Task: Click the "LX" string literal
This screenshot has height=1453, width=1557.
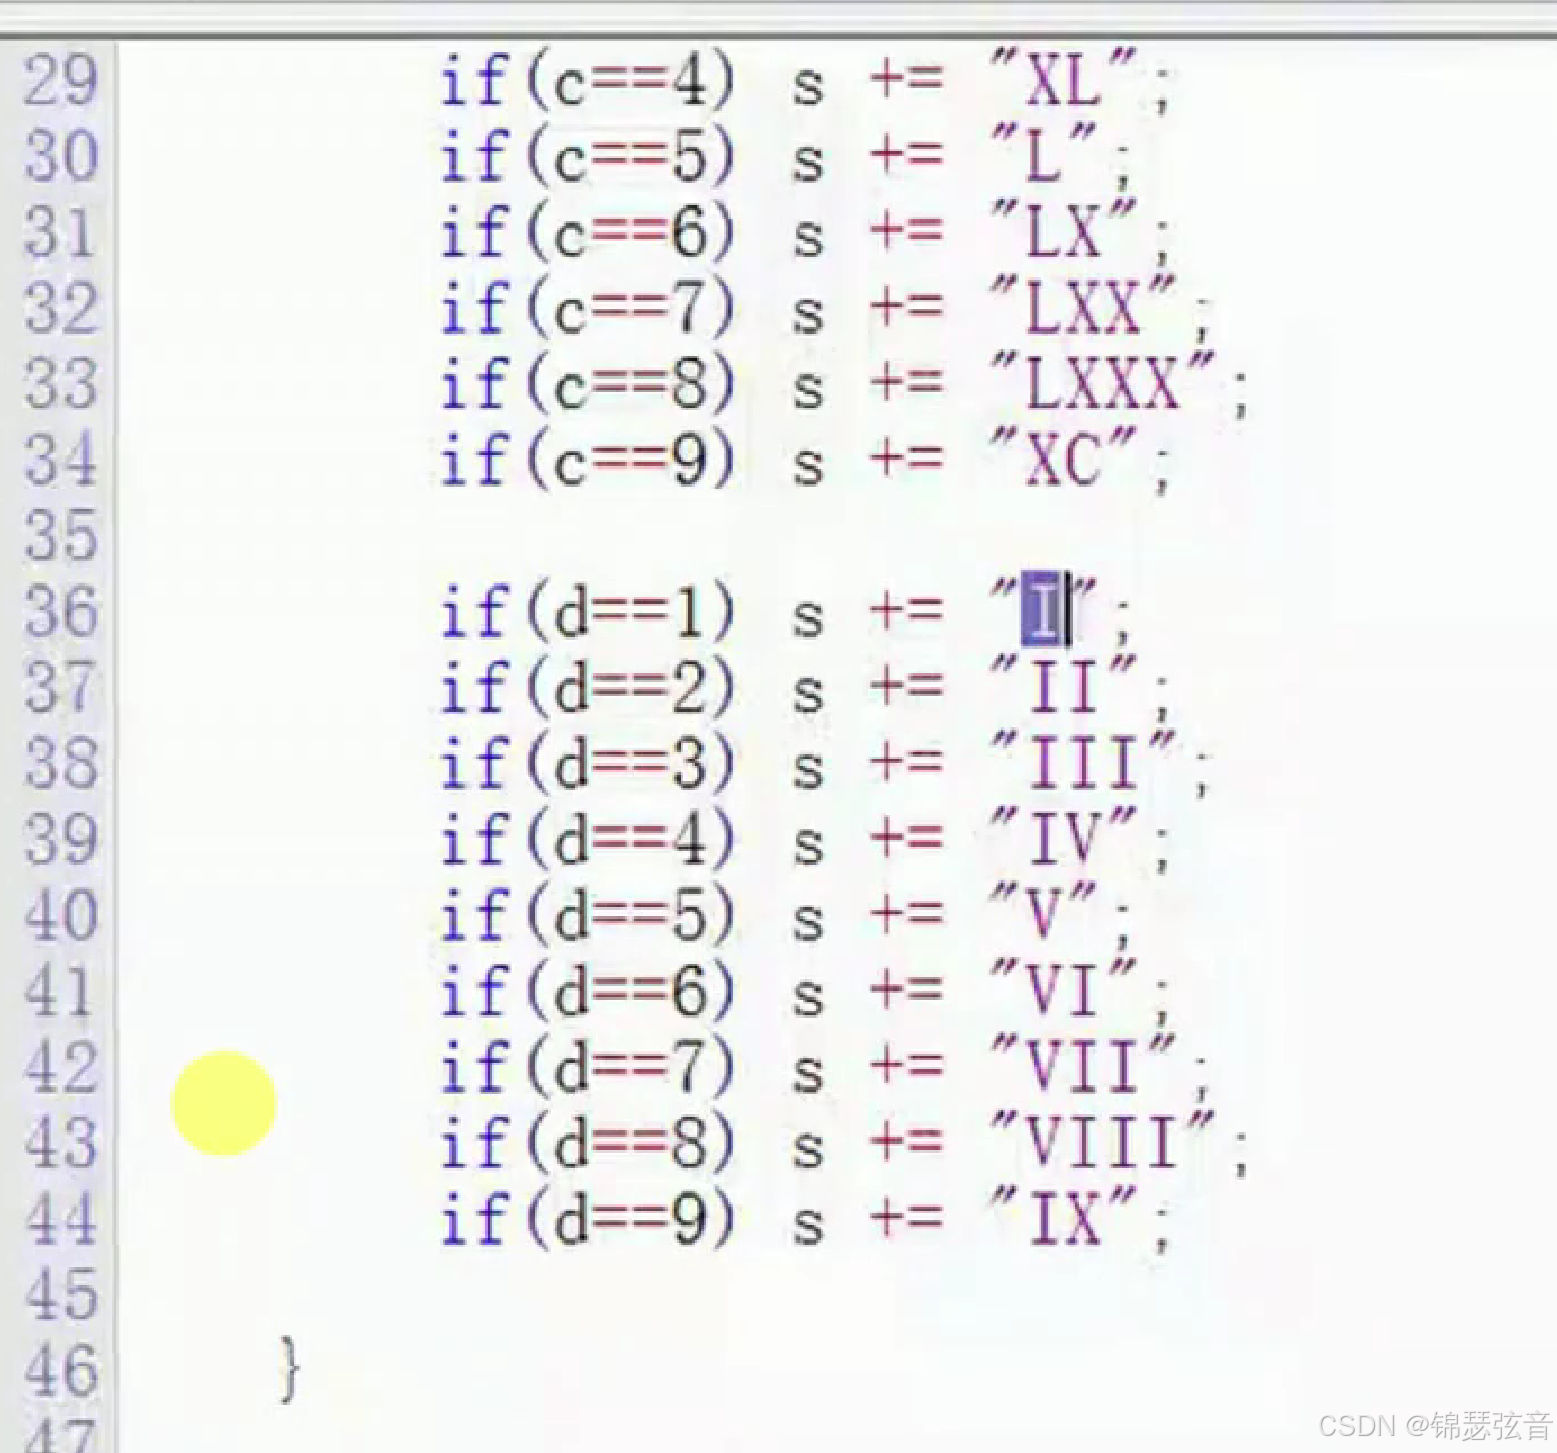Action: 1064,232
